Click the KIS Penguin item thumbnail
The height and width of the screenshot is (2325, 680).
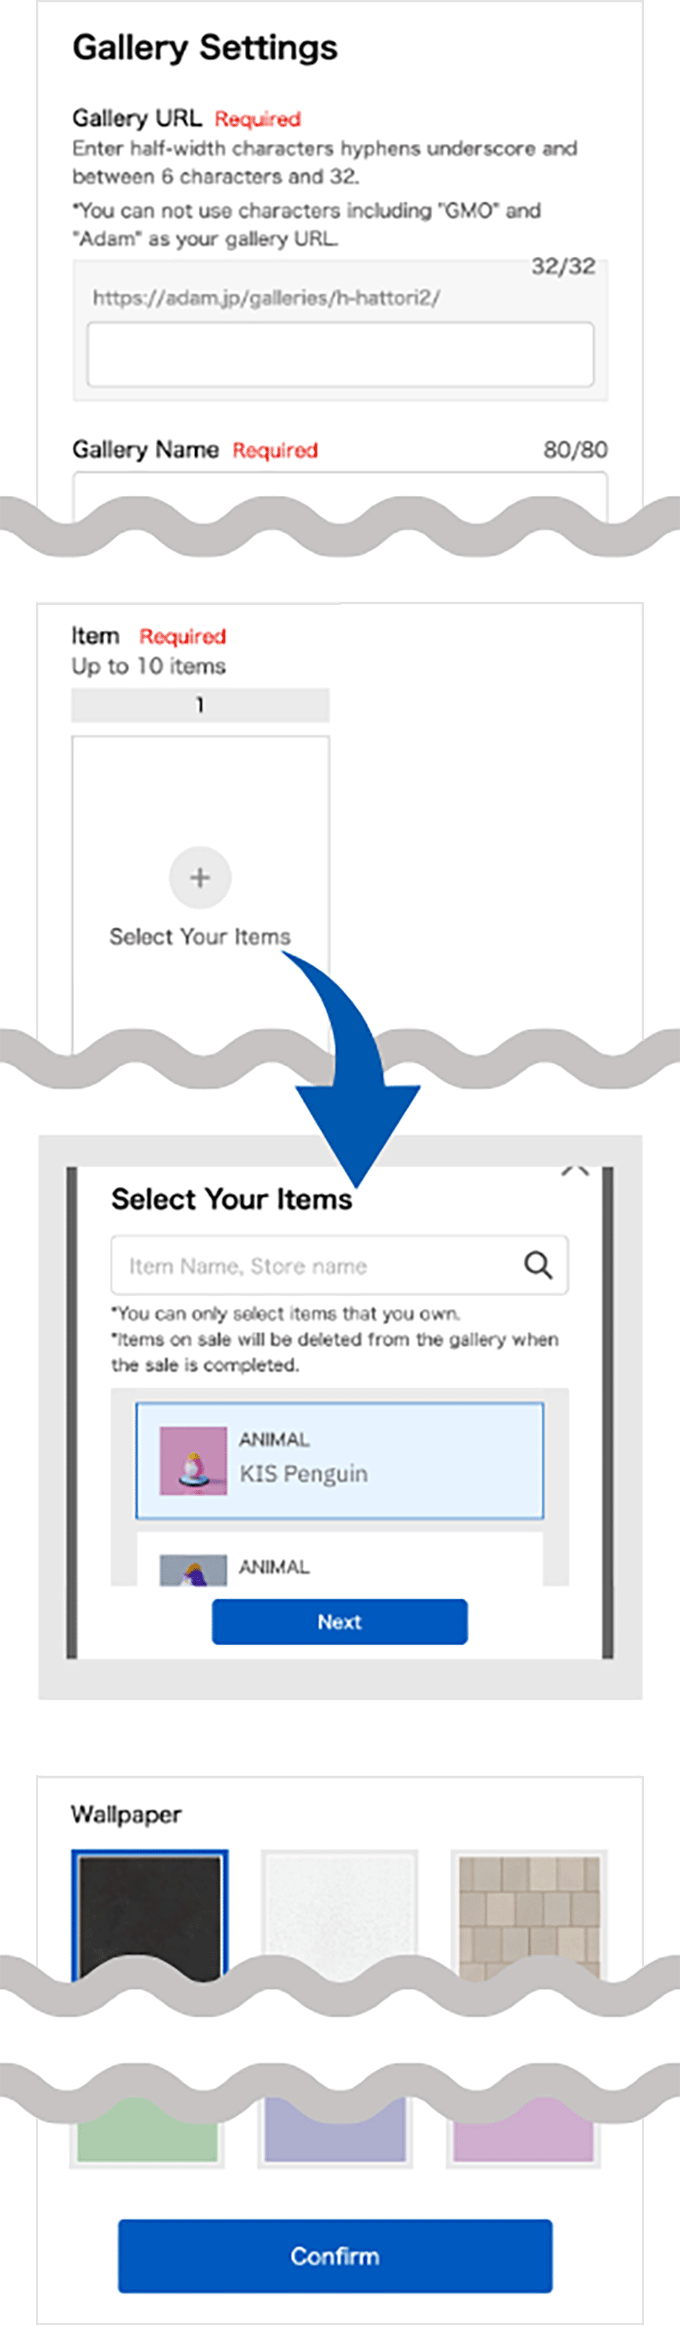click(x=193, y=1460)
